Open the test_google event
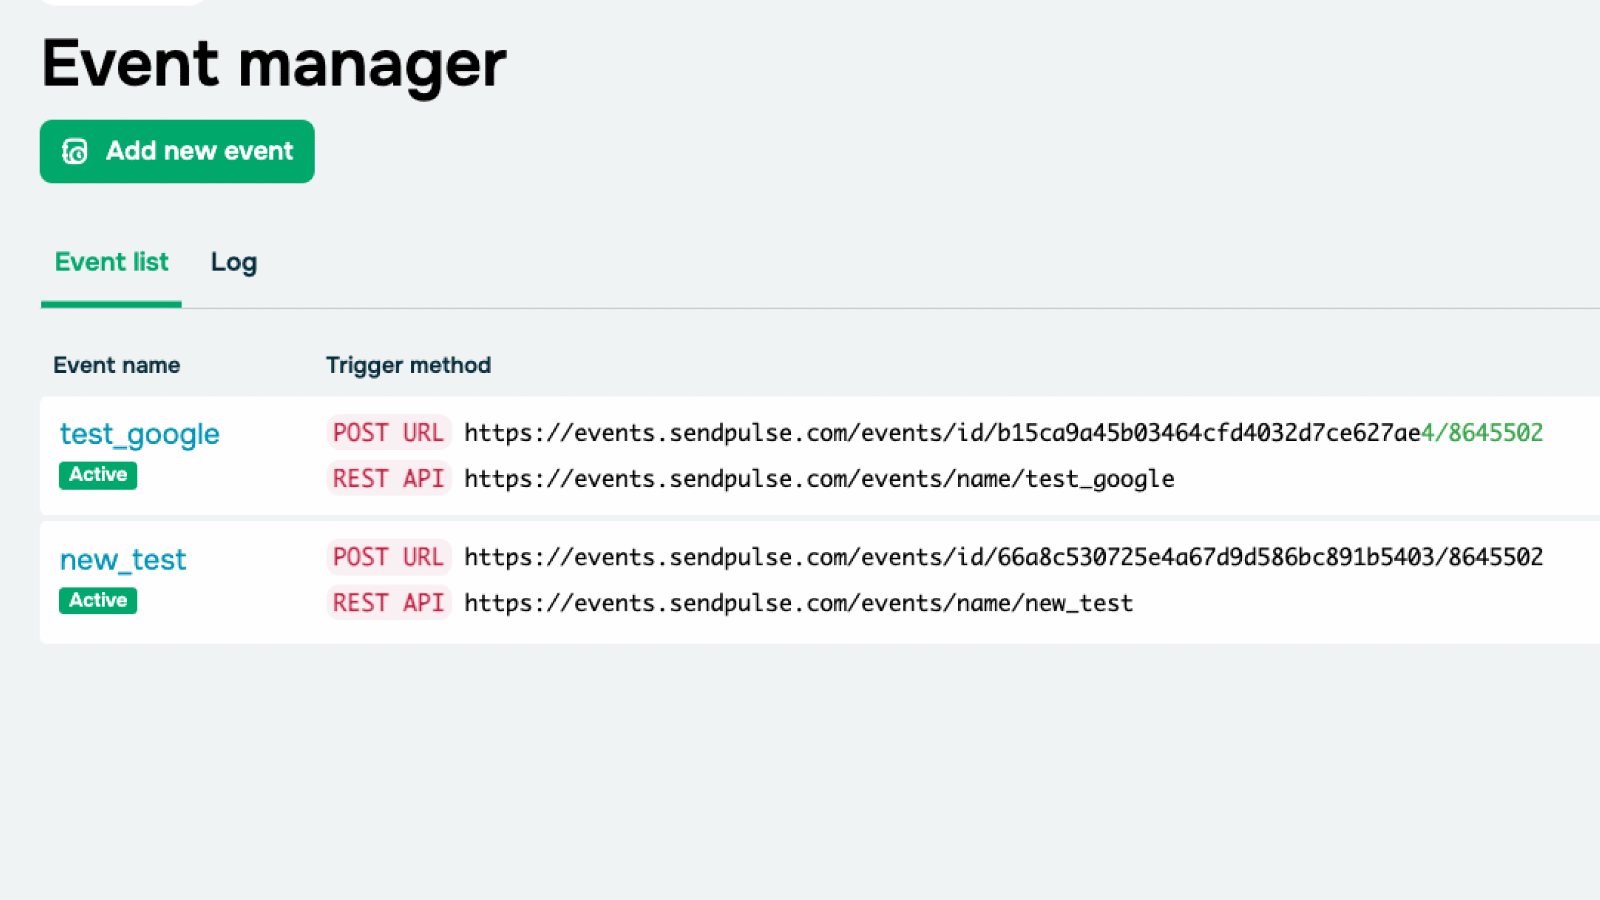The height and width of the screenshot is (900, 1600). (139, 434)
